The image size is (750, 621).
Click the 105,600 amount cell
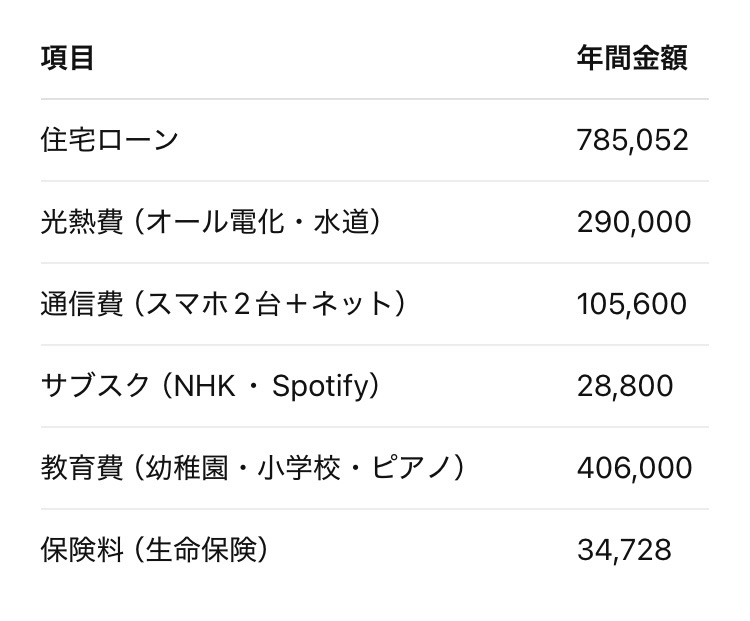pyautogui.click(x=631, y=303)
